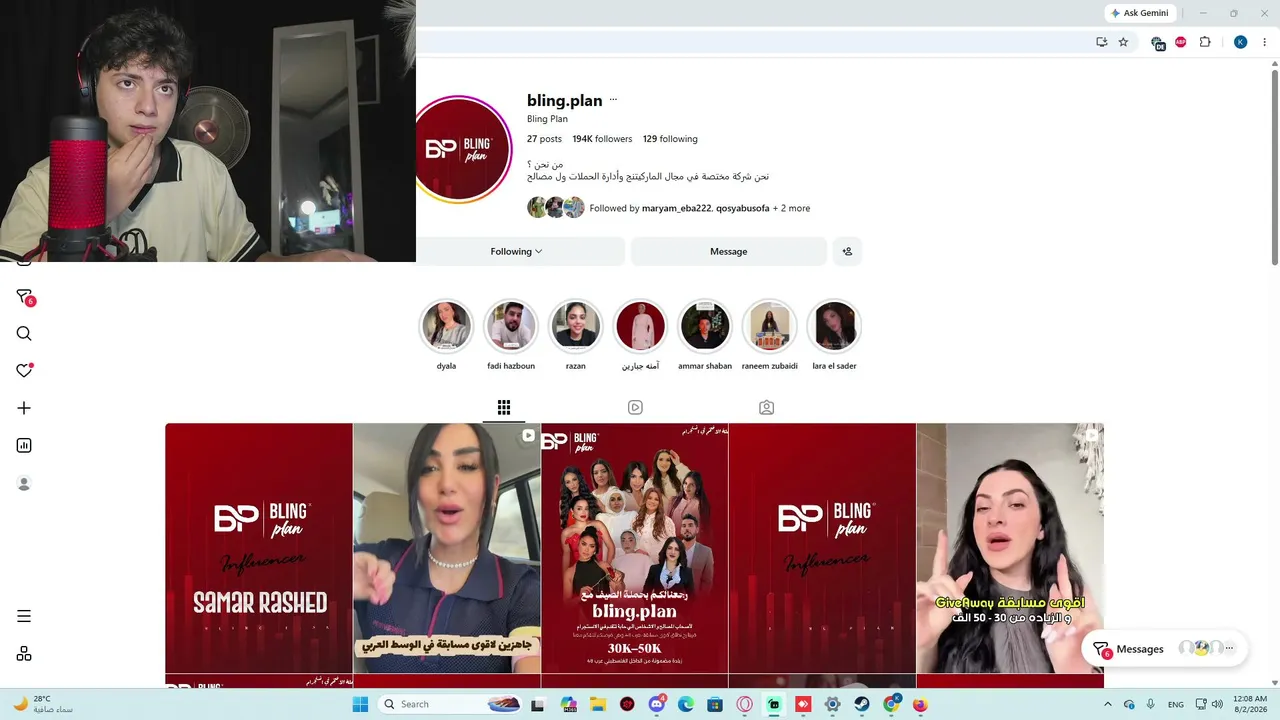This screenshot has height=720, width=1280.
Task: Show hidden system tray icons
Action: 1109,704
